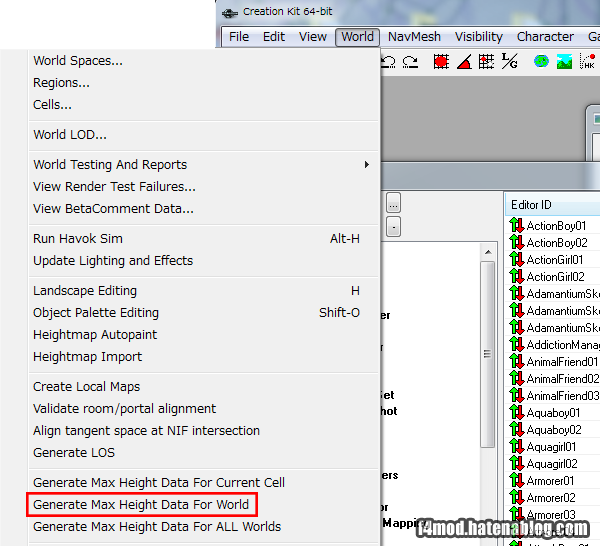The height and width of the screenshot is (546, 600).
Task: Open the Character menu
Action: (545, 37)
